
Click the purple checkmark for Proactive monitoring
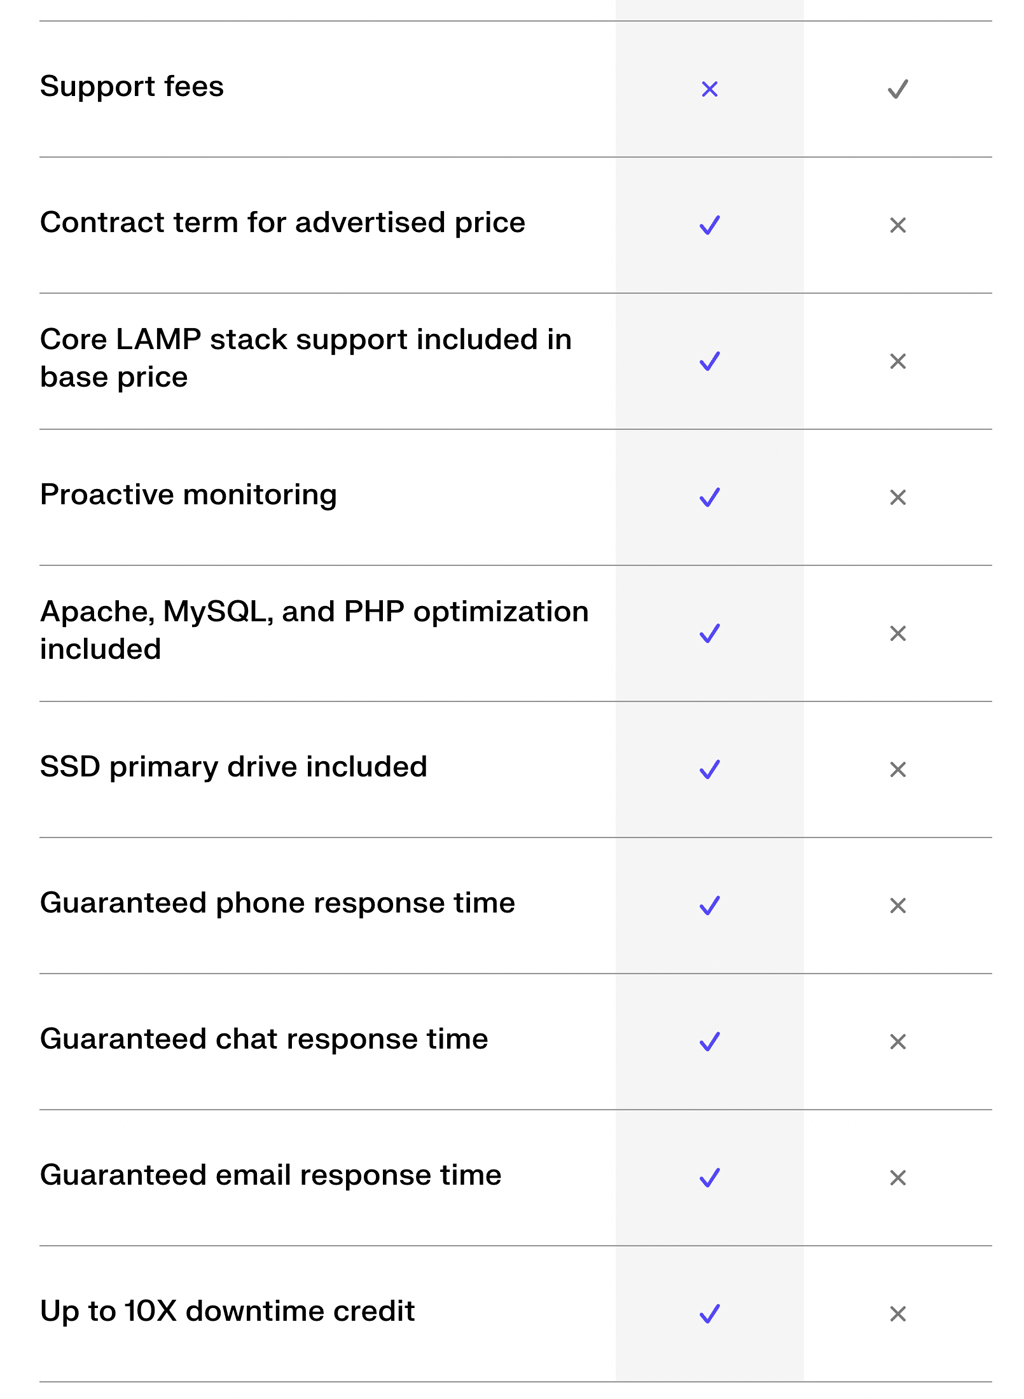(710, 497)
